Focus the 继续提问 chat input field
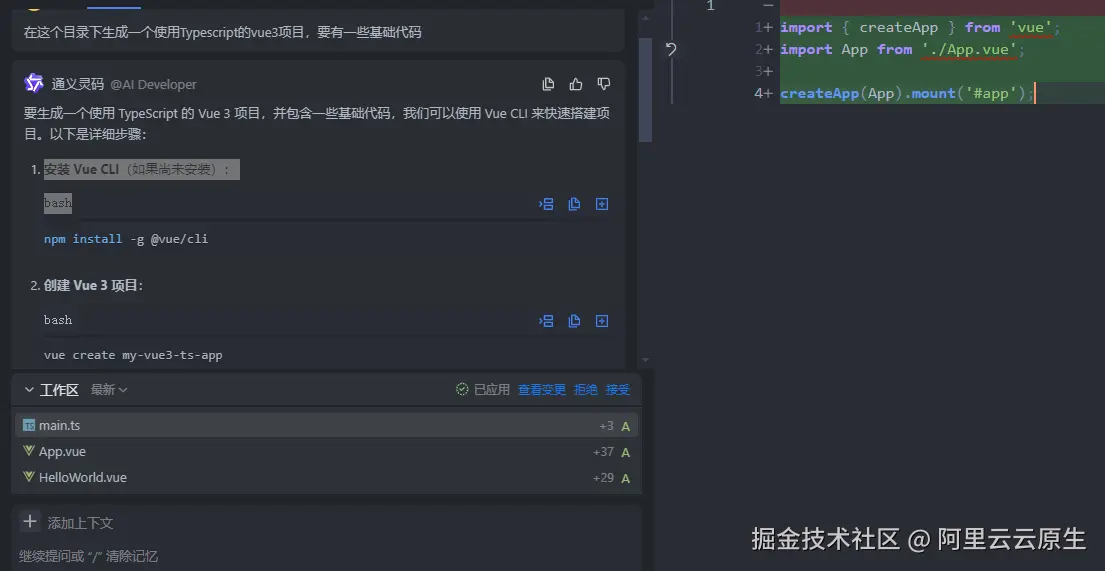The image size is (1105, 571). [x=326, y=555]
